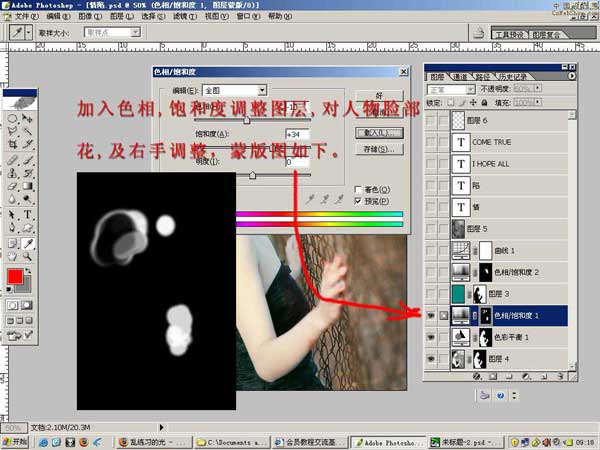Viewport: 600px width, 450px height.
Task: Open the gray background color swatch
Action: tap(26, 287)
